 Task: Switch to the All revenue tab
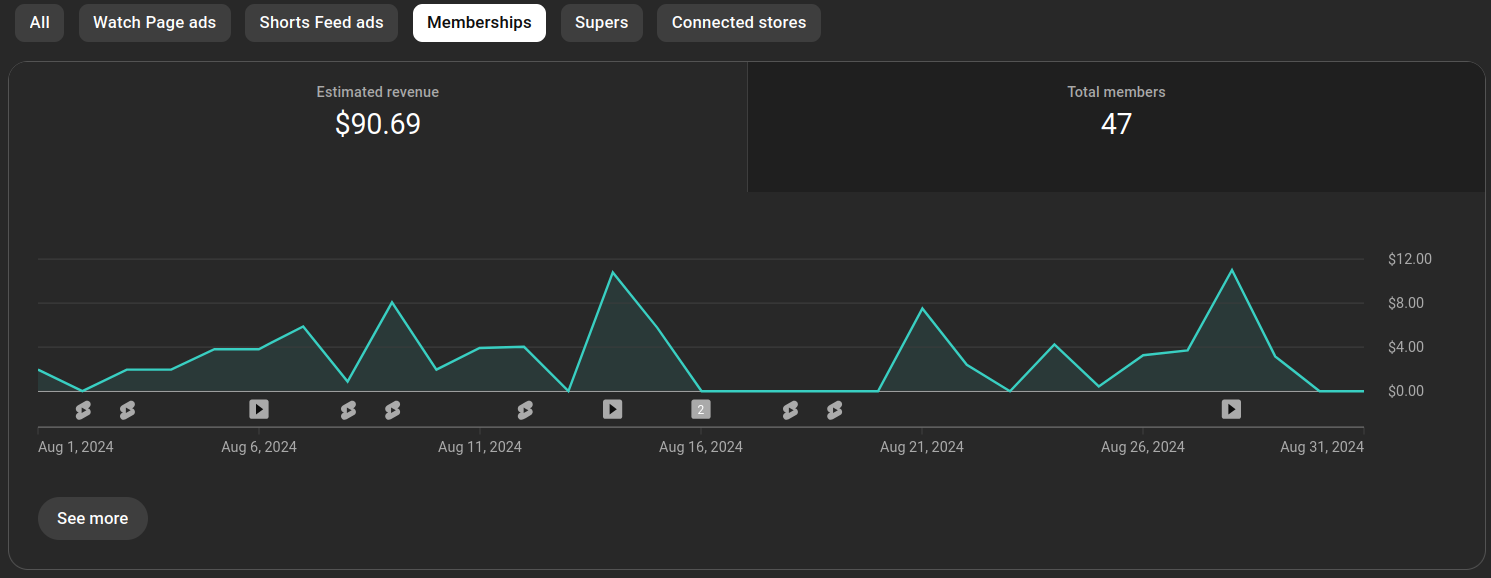tap(39, 23)
